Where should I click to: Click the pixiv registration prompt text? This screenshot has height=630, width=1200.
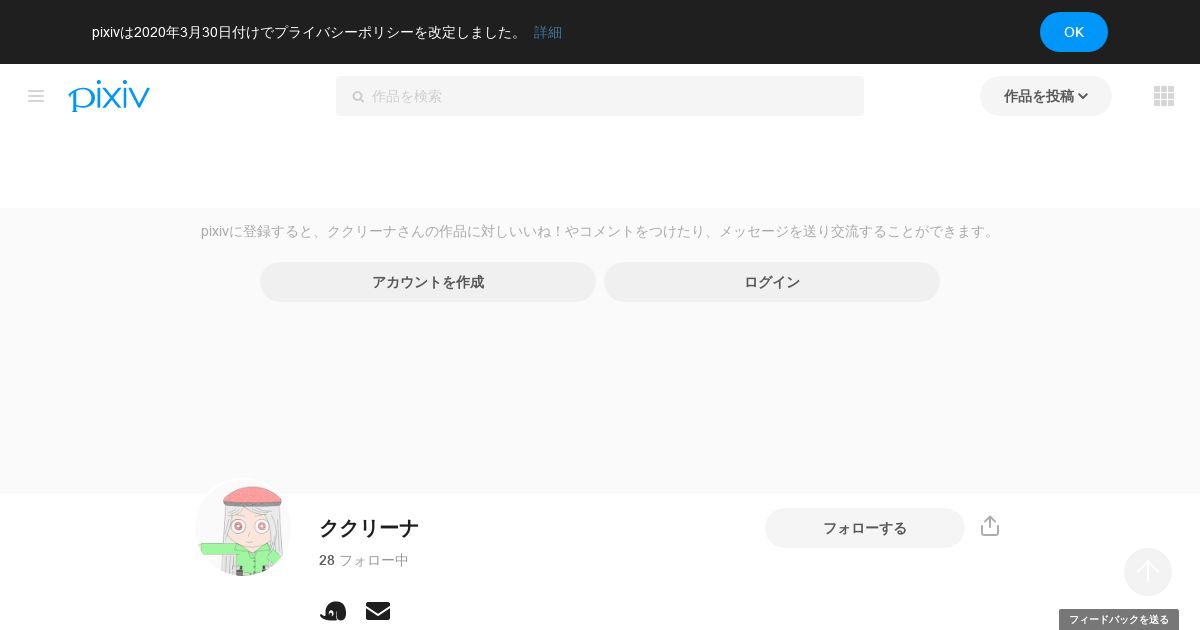pyautogui.click(x=600, y=231)
